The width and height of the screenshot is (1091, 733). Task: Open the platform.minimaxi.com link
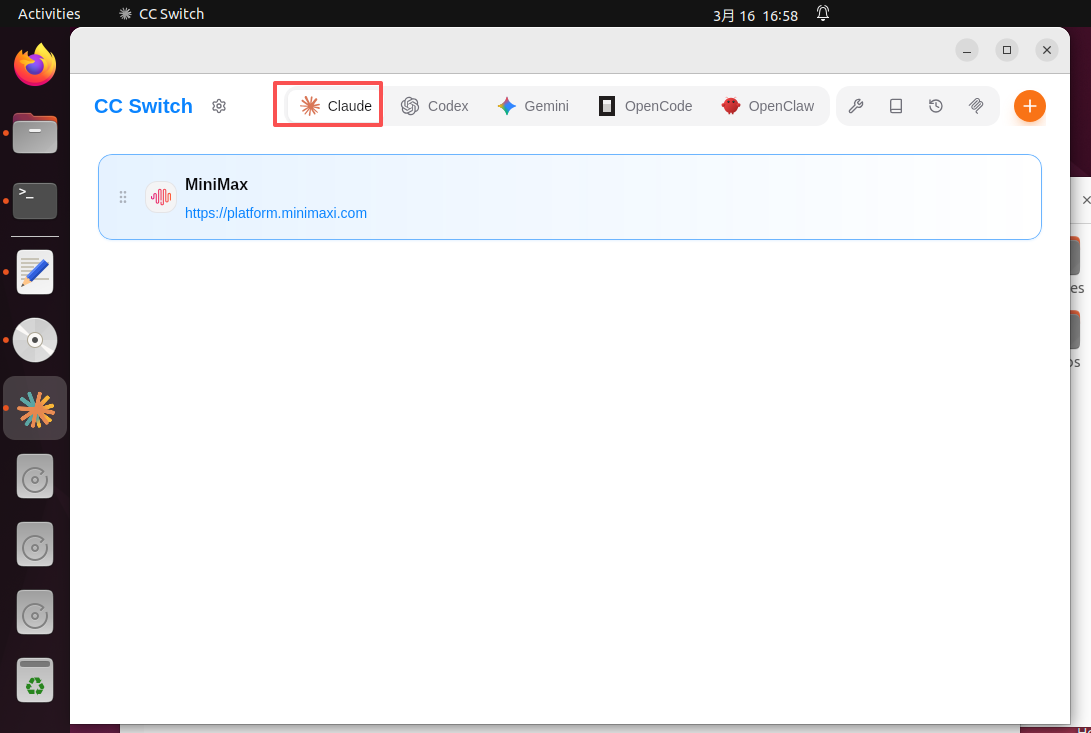[x=276, y=213]
